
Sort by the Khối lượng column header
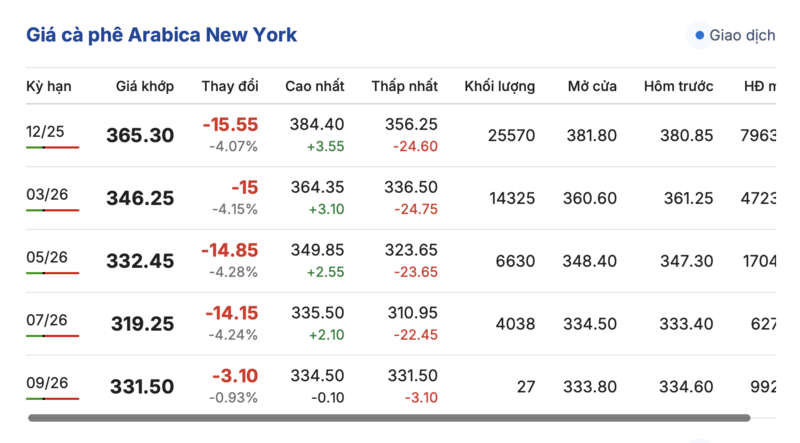[499, 86]
